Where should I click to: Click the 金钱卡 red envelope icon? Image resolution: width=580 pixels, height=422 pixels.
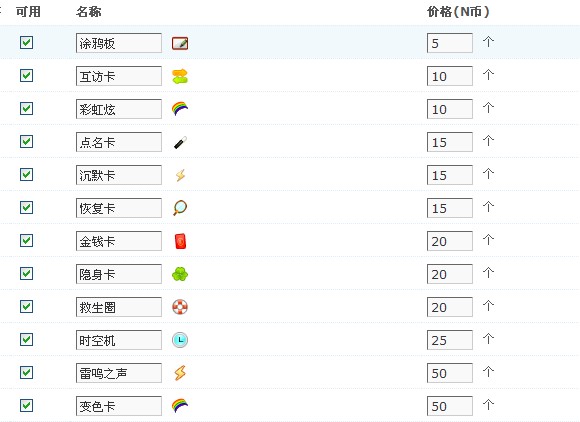180,241
